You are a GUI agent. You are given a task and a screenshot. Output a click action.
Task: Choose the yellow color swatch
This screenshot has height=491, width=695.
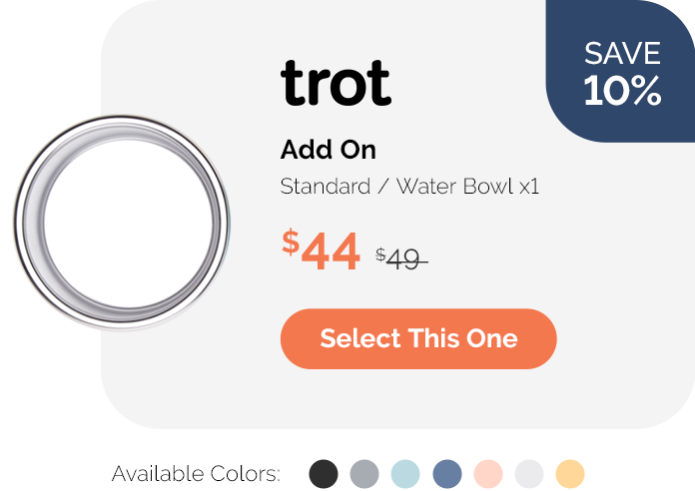coord(570,474)
